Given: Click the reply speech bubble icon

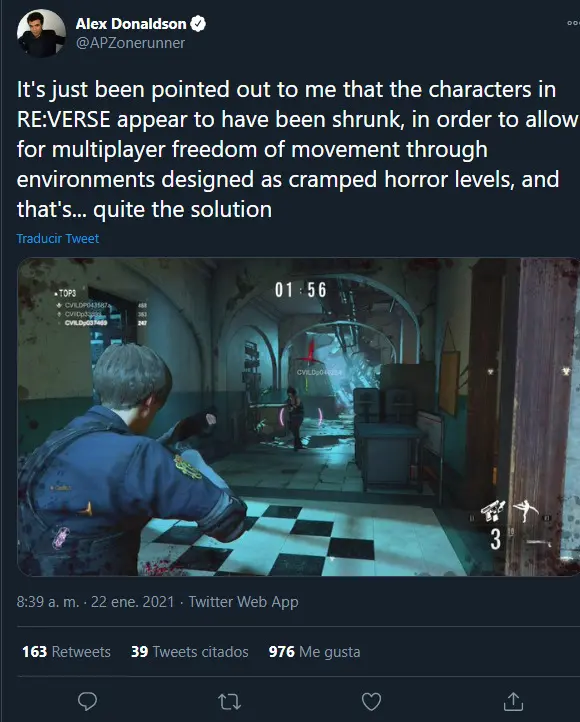Looking at the screenshot, I should pyautogui.click(x=87, y=702).
